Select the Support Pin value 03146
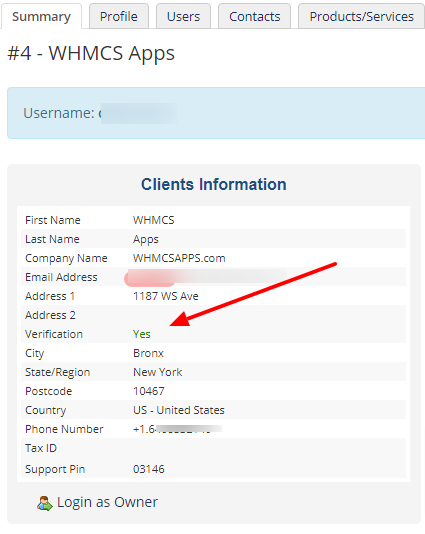Screen dimensions: 425x534 (x=149, y=469)
